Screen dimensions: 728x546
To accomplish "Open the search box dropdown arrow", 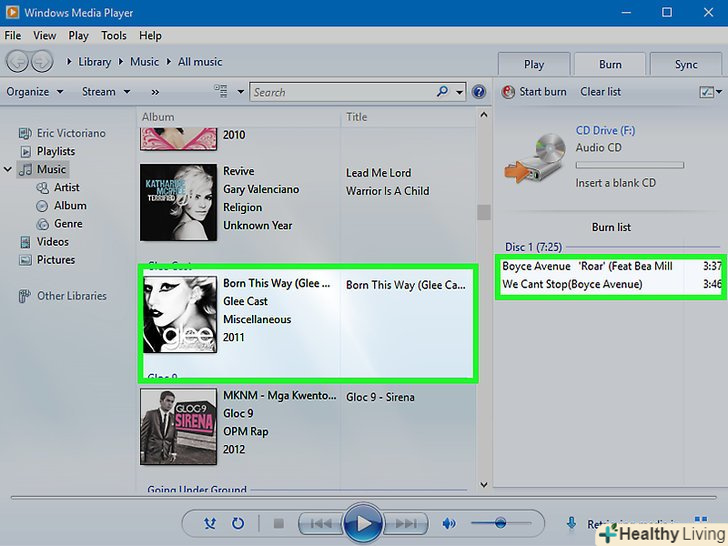I will coord(459,92).
